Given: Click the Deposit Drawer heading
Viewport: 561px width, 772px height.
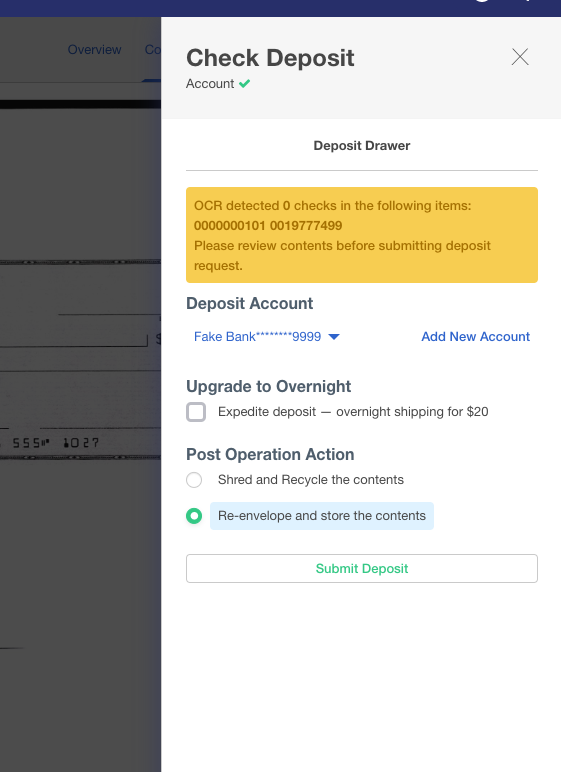Looking at the screenshot, I should point(362,146).
